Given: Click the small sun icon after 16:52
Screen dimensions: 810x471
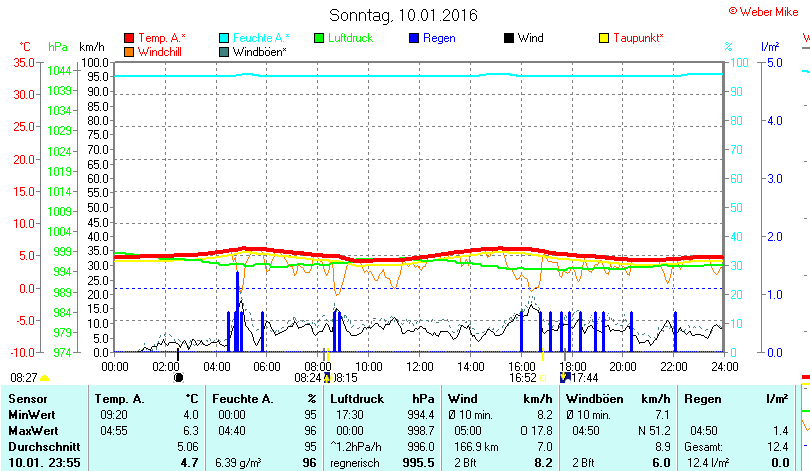Looking at the screenshot, I should (543, 378).
